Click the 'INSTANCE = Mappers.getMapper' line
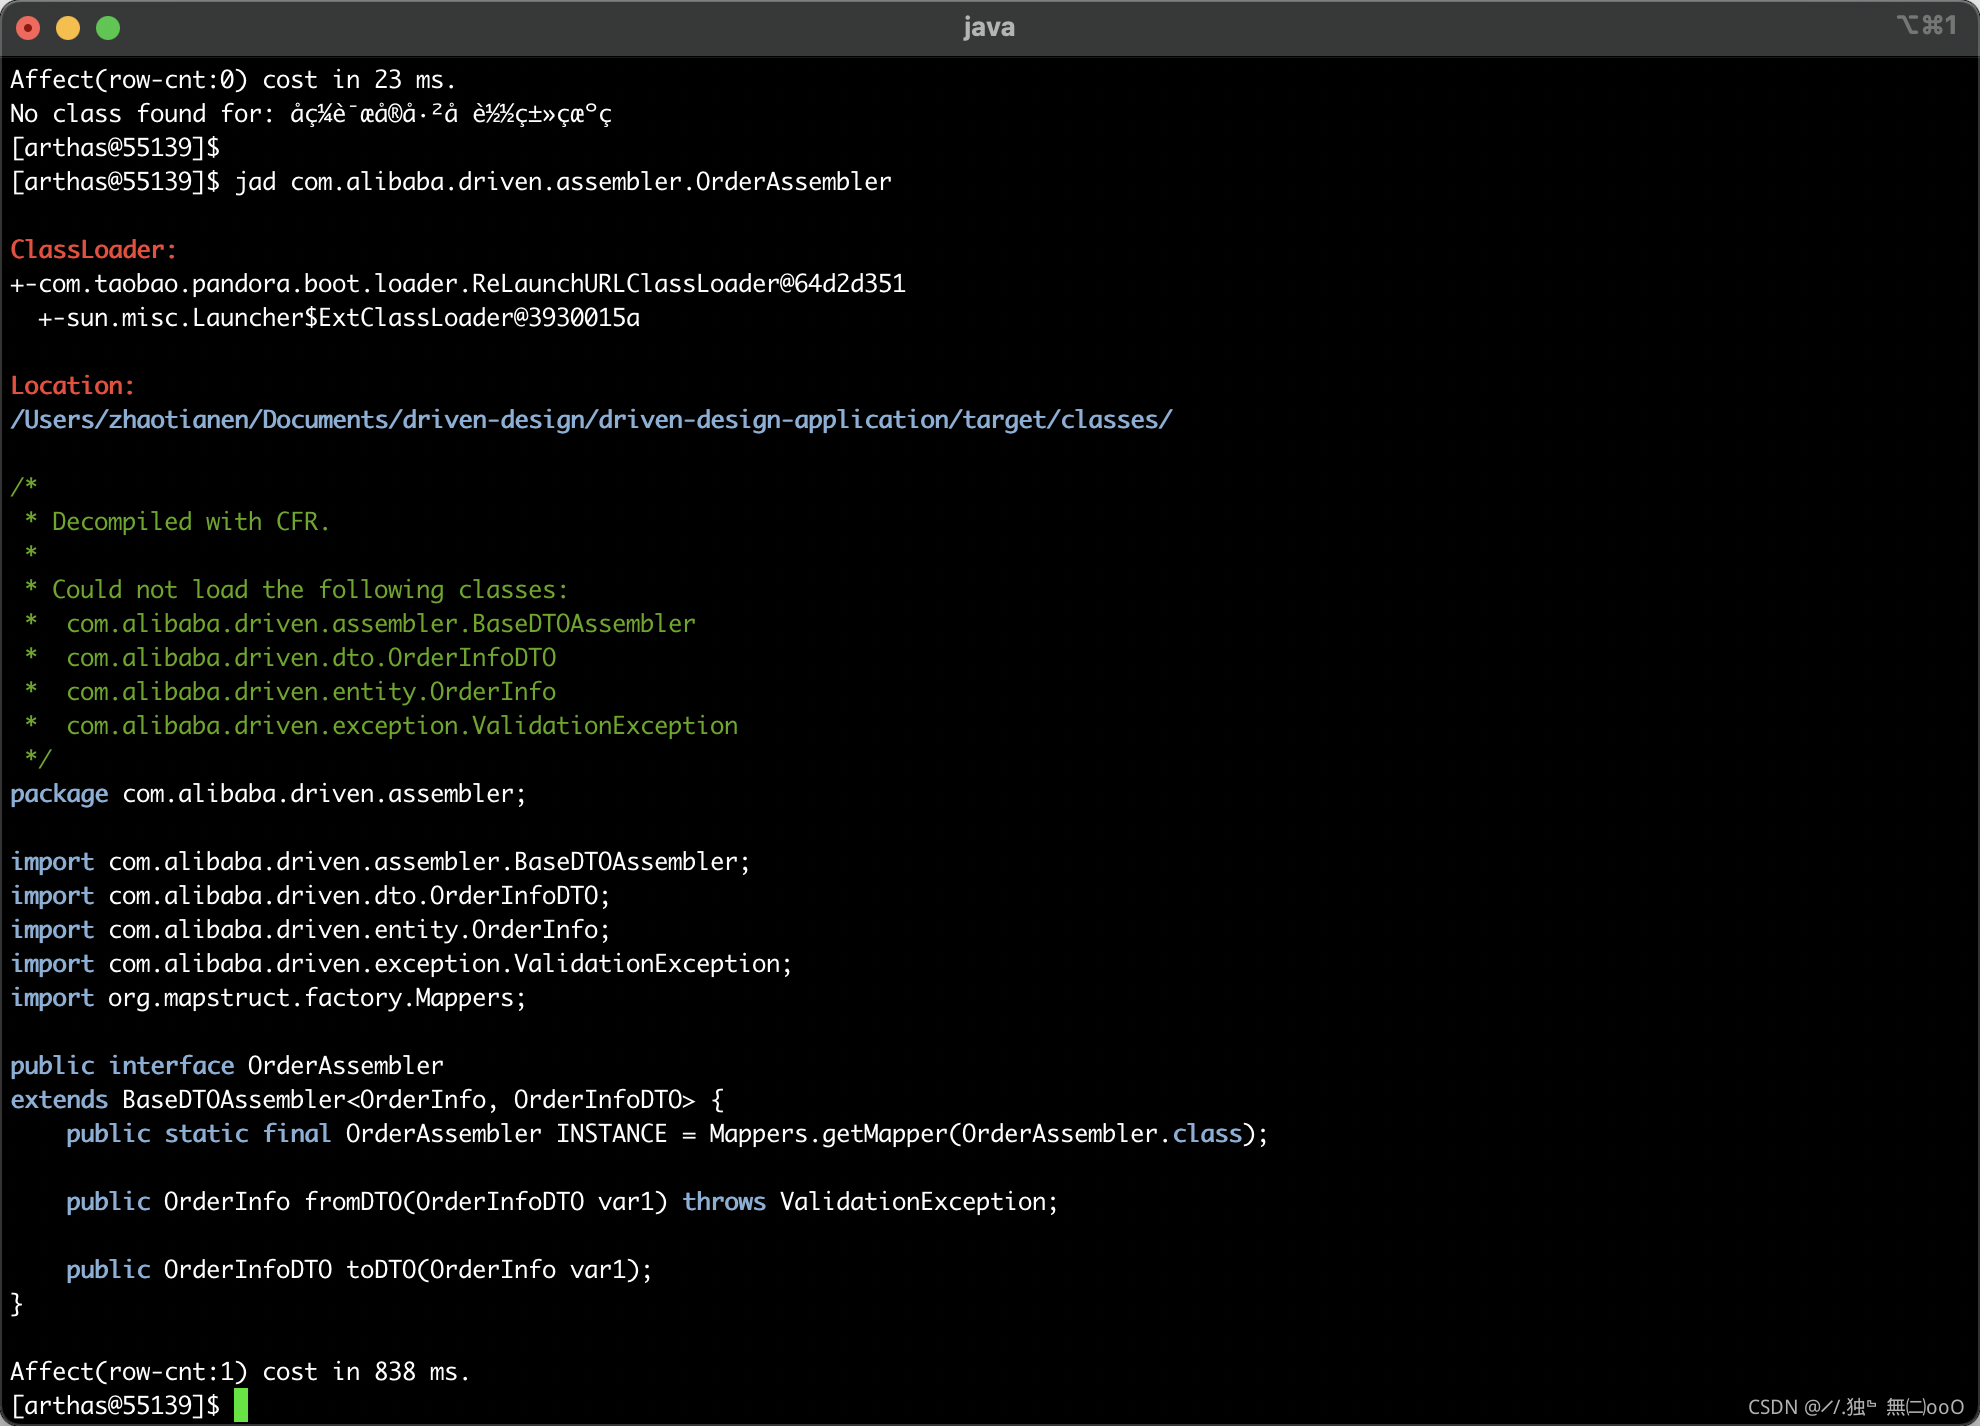 click(x=667, y=1134)
